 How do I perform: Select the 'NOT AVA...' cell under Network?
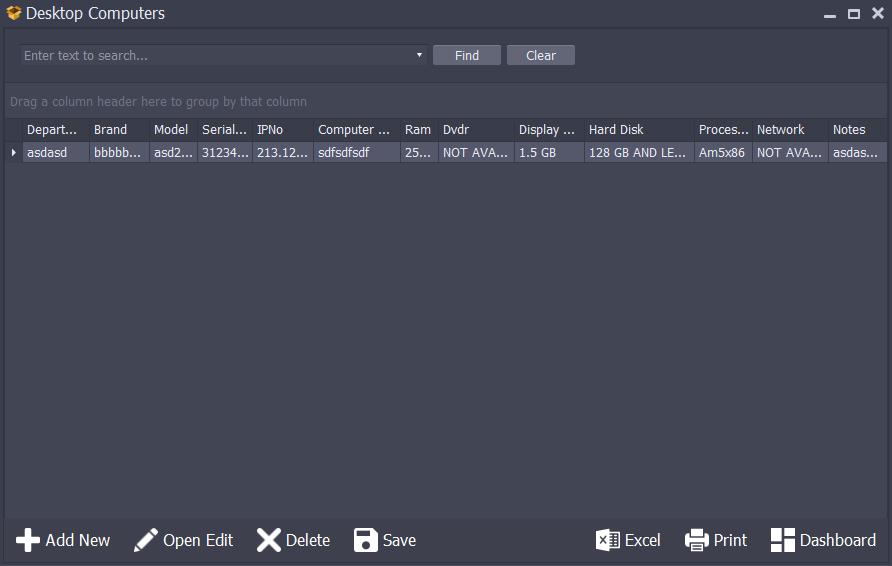pyautogui.click(x=790, y=152)
